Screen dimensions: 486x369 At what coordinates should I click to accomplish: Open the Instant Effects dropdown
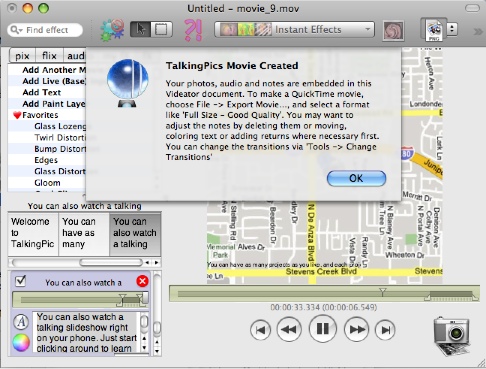294,29
